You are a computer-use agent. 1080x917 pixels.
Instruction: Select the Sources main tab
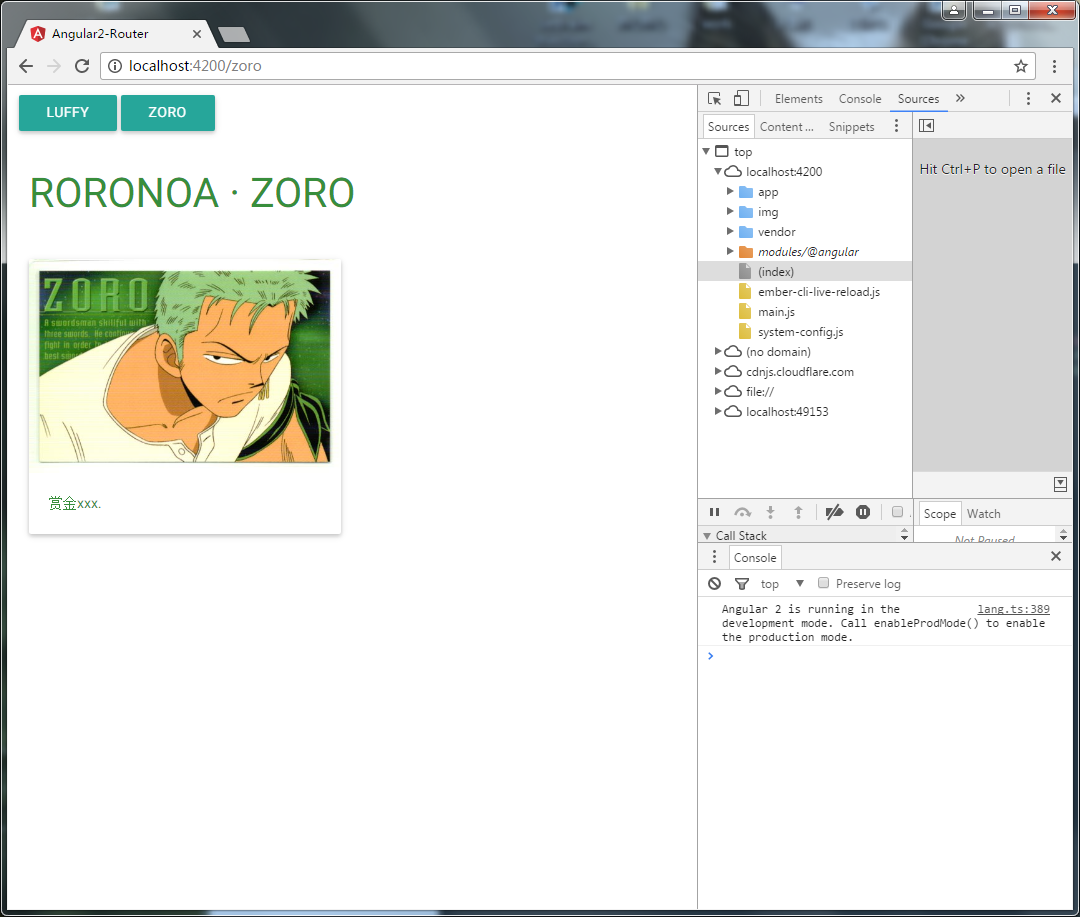point(918,99)
